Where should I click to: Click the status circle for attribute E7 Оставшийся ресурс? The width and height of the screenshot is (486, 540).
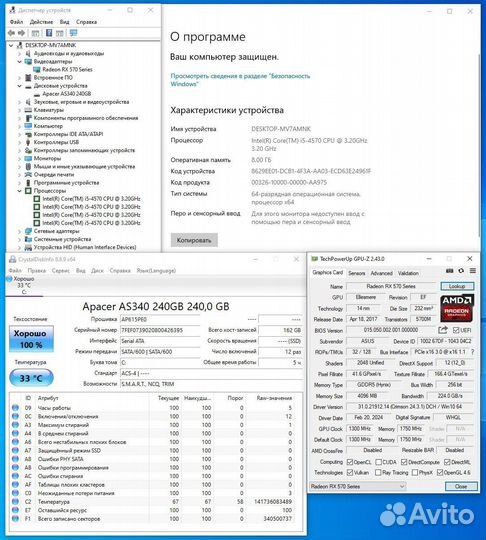click(15, 510)
